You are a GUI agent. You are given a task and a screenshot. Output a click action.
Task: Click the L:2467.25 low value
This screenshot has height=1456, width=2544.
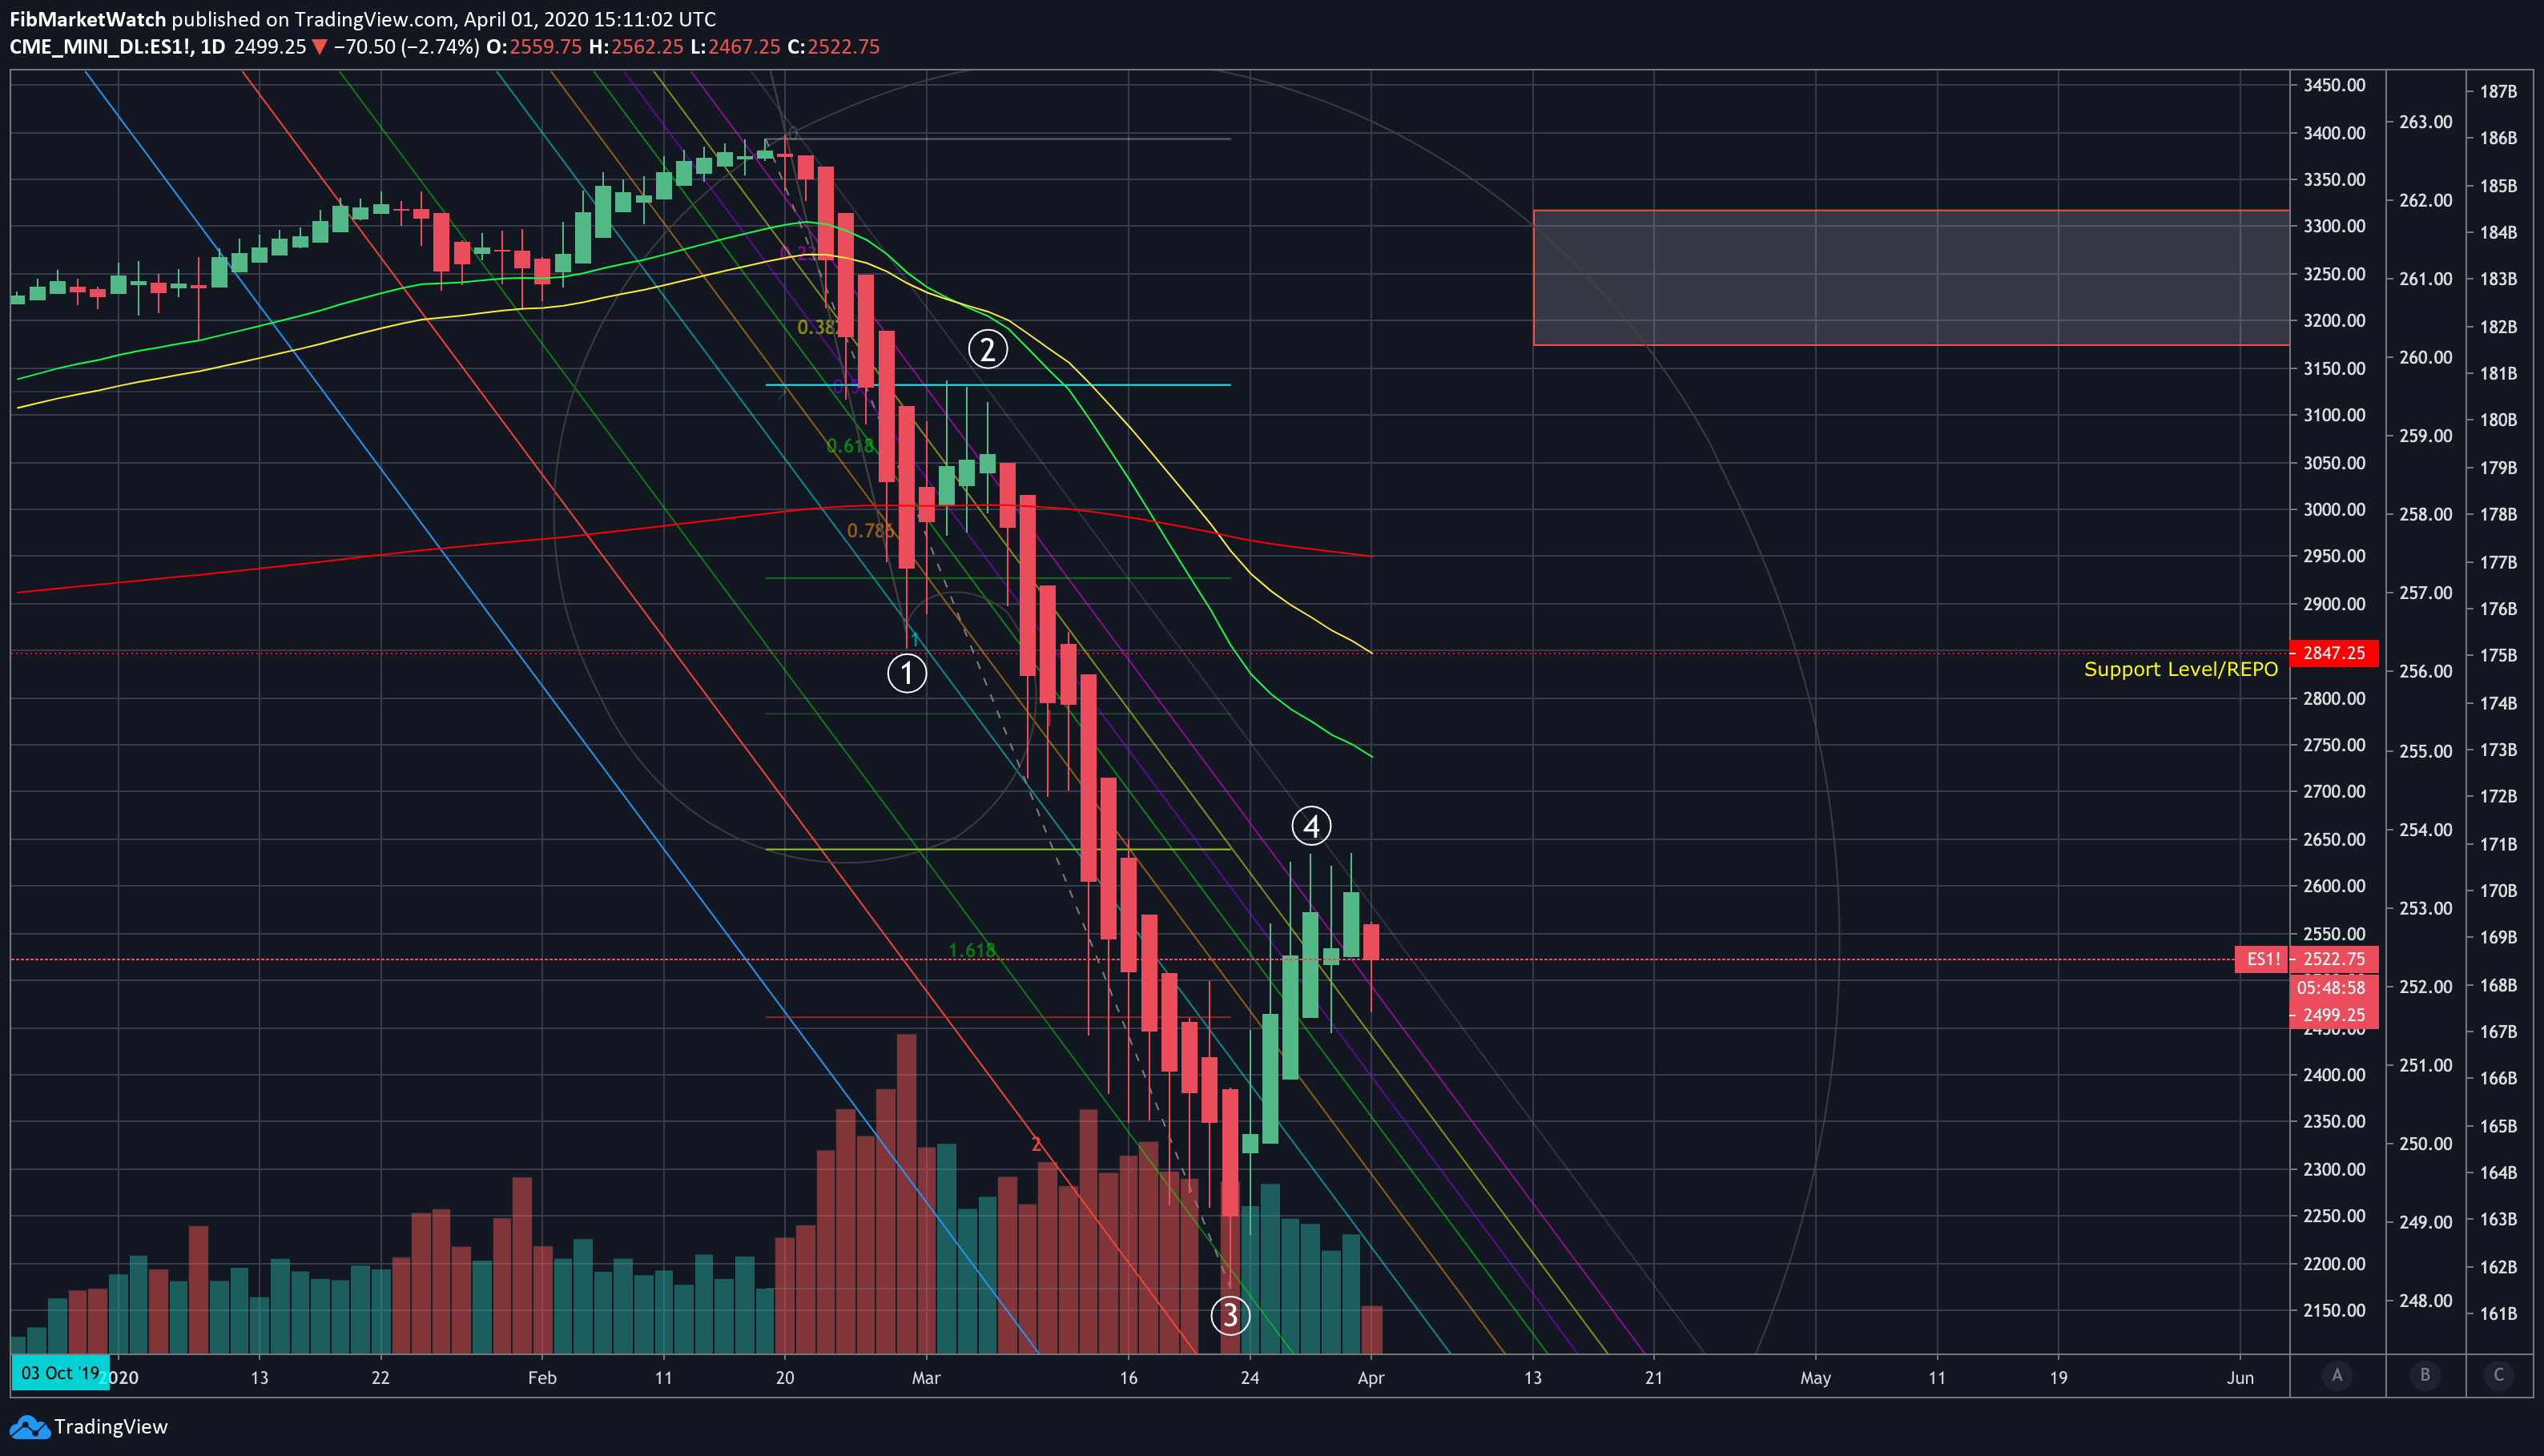coord(735,47)
